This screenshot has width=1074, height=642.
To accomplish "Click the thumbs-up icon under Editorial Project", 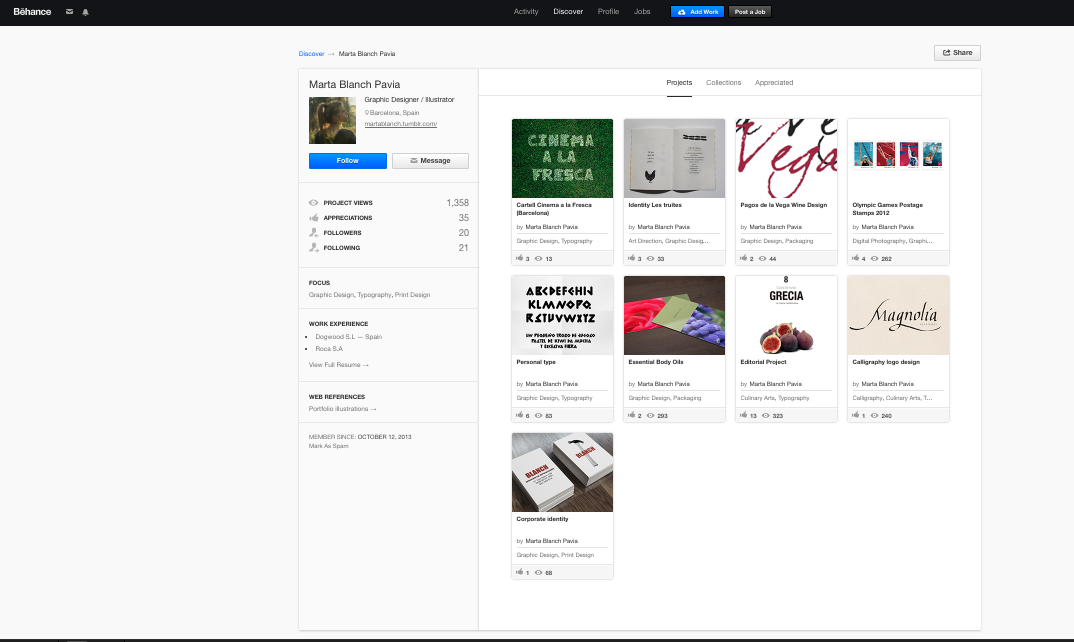I will (x=744, y=415).
